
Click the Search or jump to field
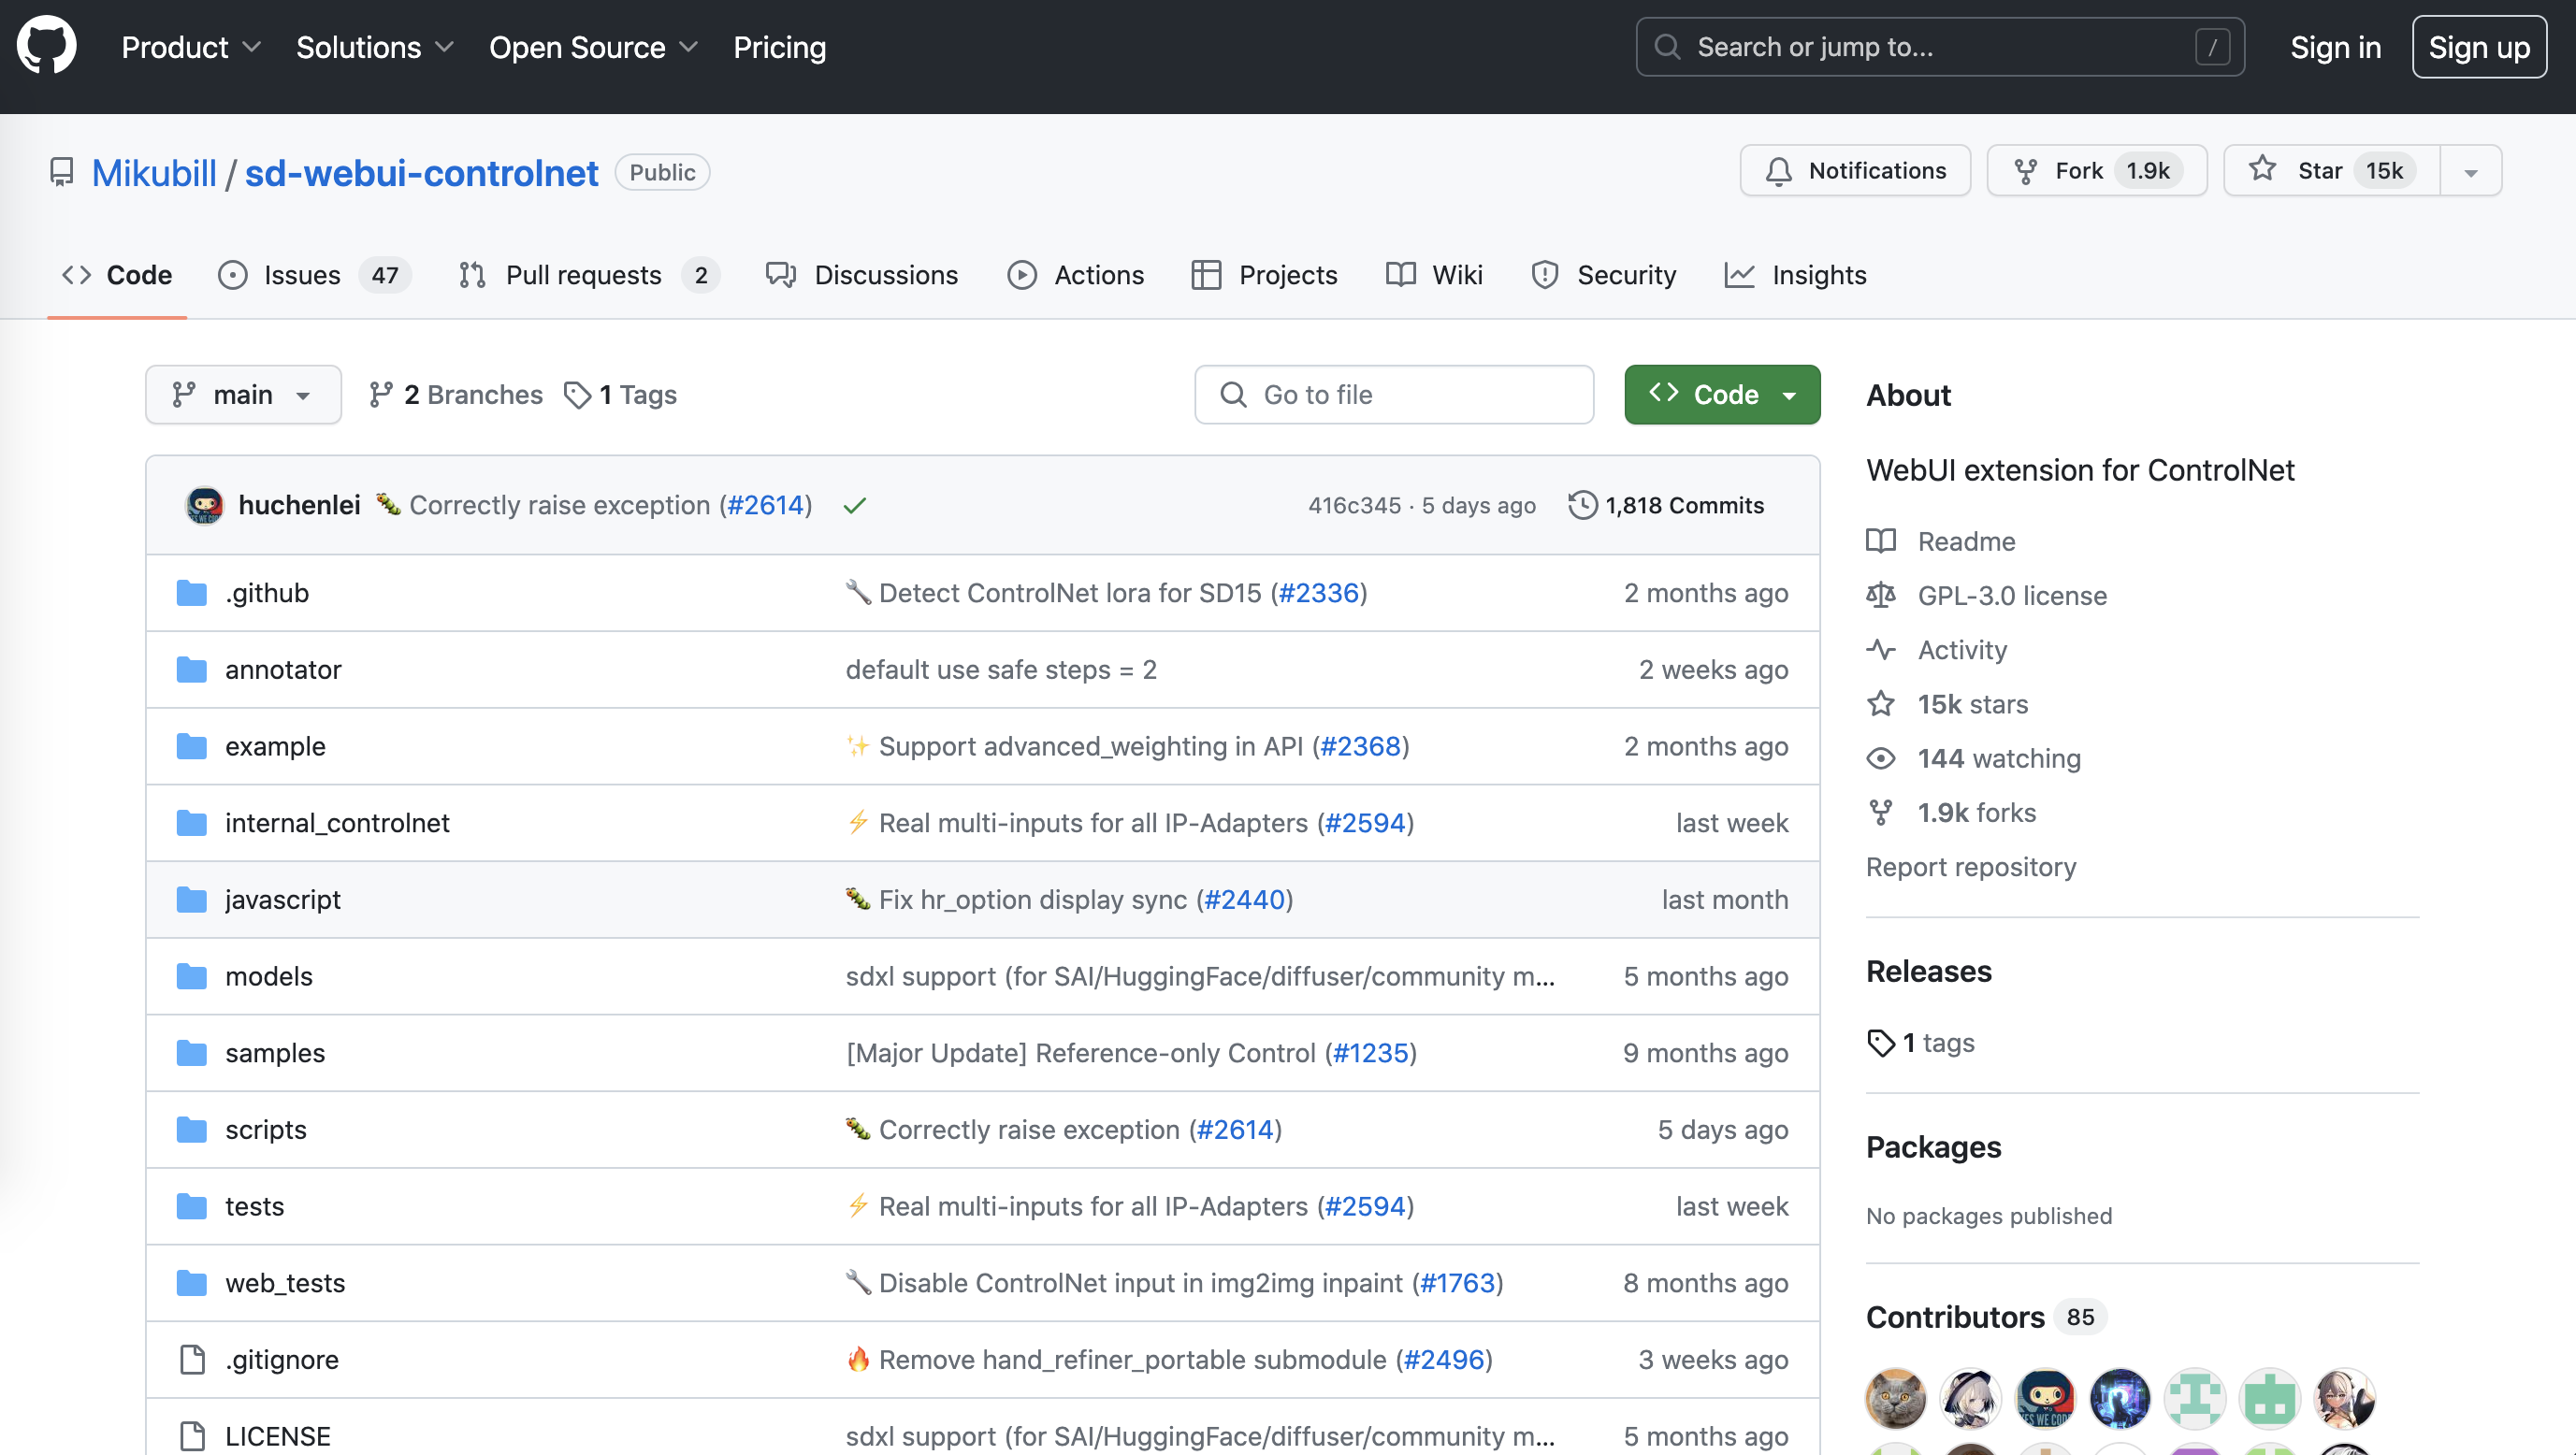point(1939,47)
